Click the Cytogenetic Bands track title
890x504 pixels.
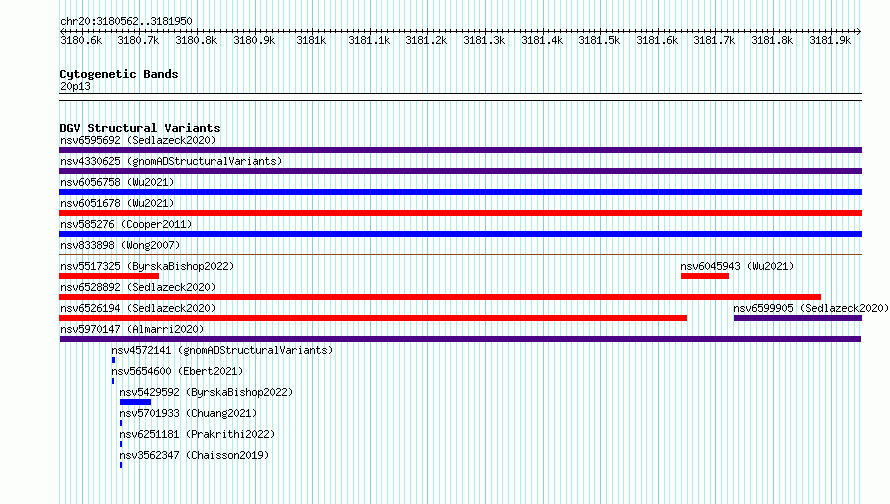(x=119, y=74)
